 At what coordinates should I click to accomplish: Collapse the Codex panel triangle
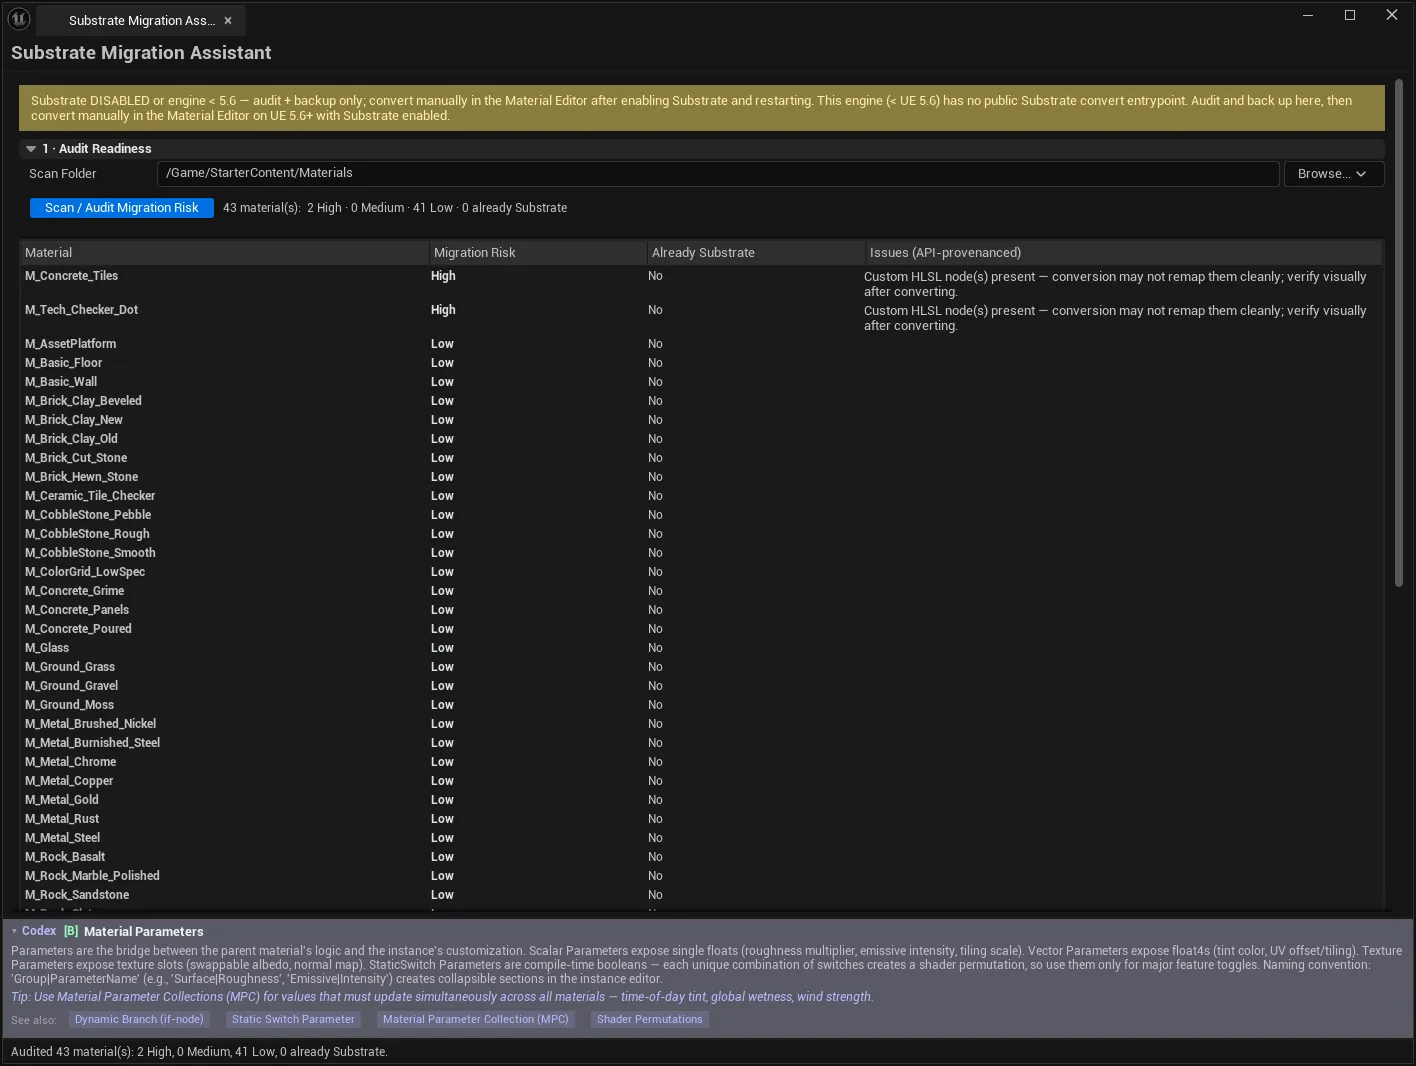[x=14, y=931]
